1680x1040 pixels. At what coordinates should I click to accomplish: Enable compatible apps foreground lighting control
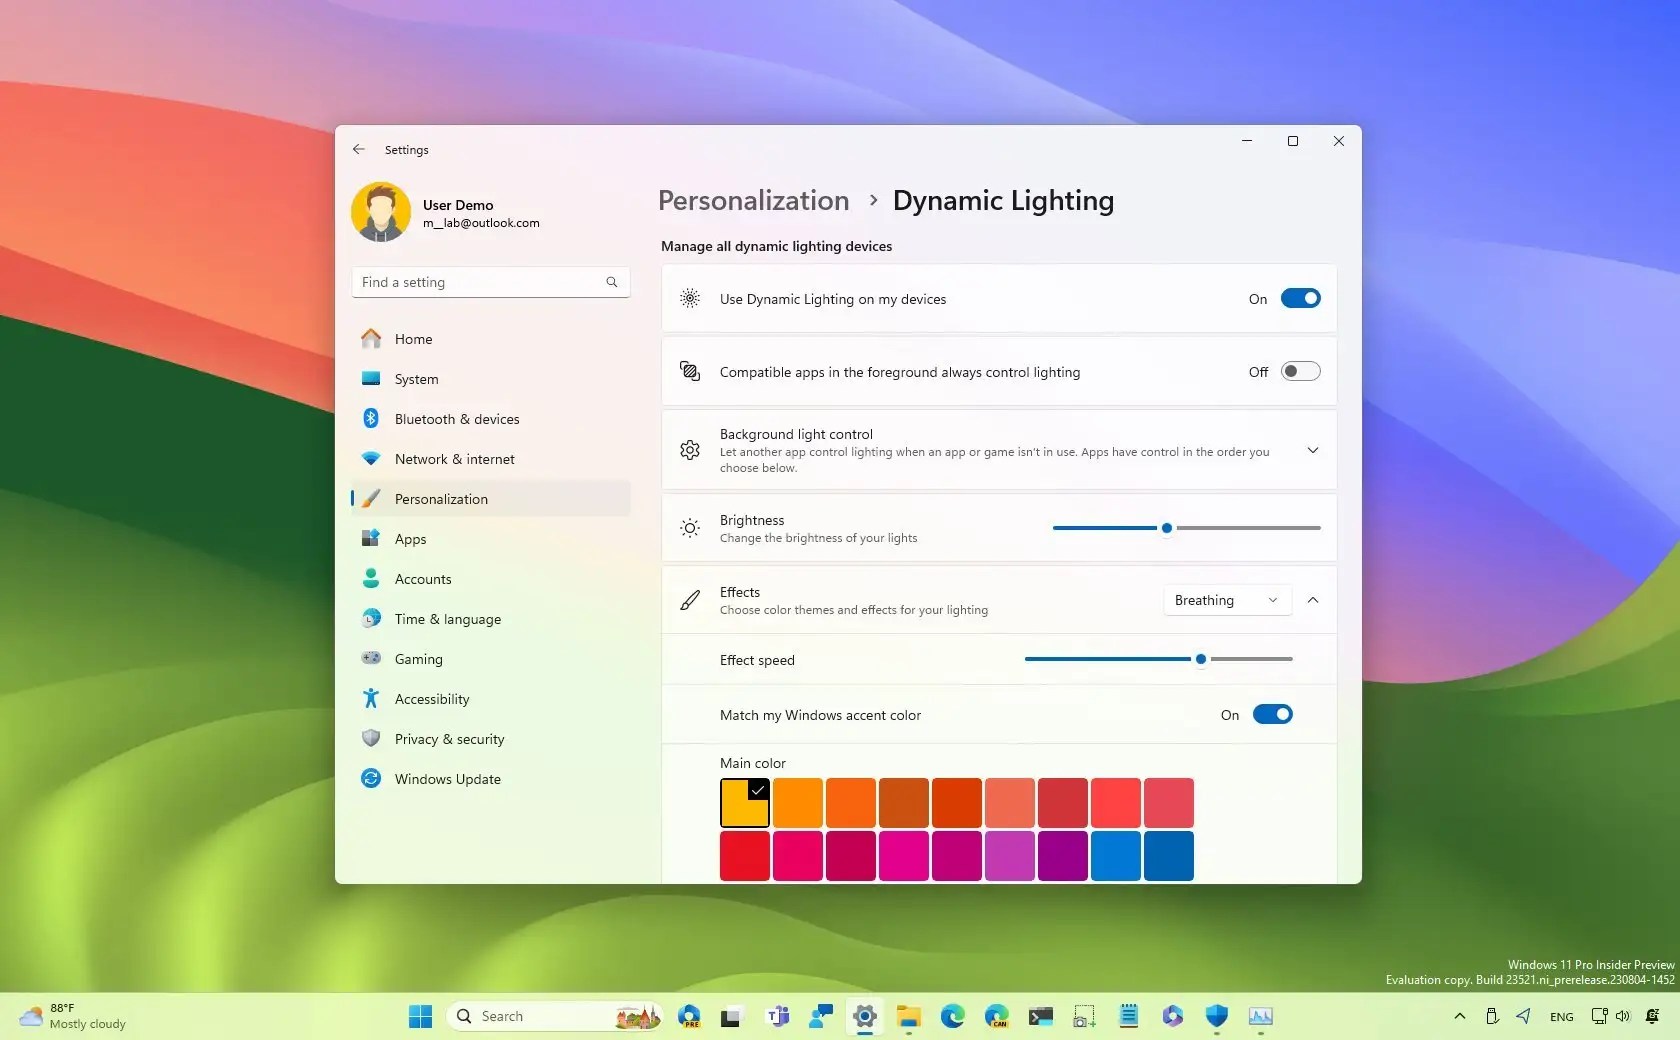[x=1299, y=371]
